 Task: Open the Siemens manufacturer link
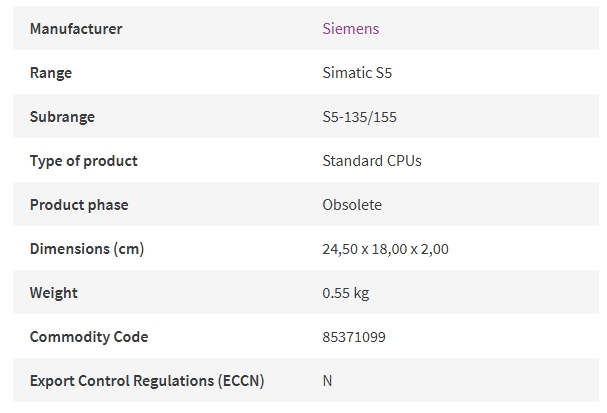coord(351,29)
